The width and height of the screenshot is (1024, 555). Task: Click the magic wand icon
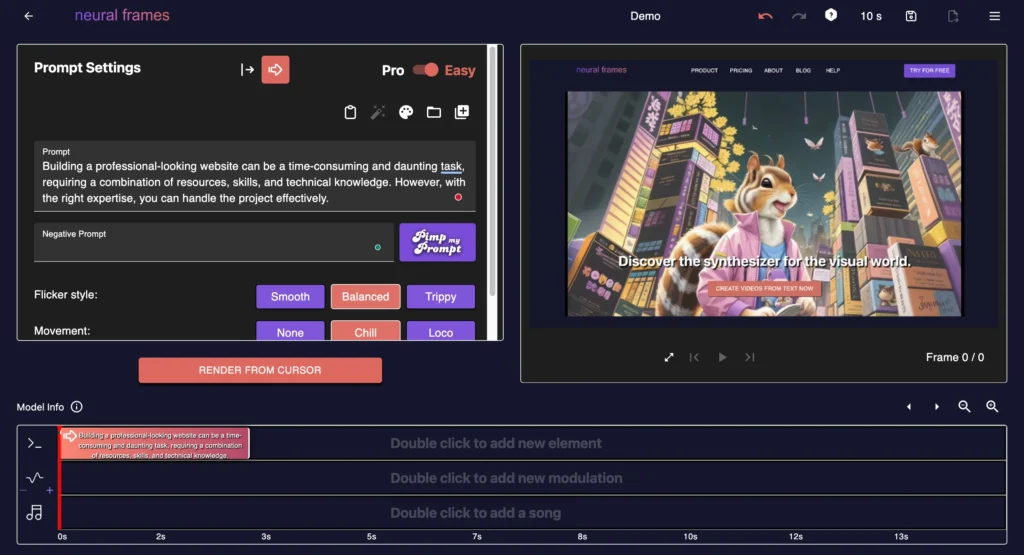tap(377, 112)
